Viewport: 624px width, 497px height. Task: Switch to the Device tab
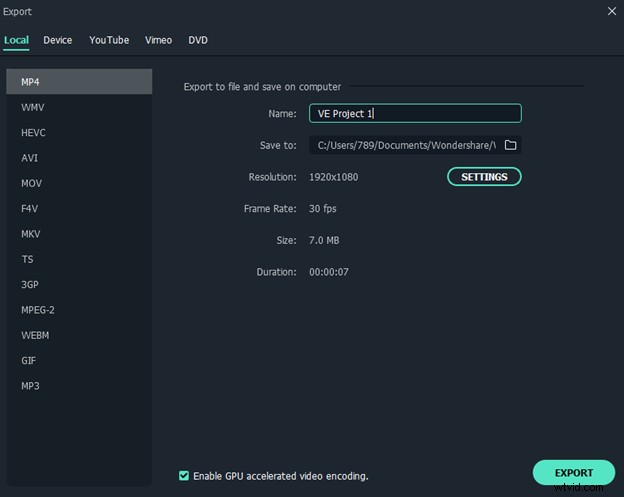coord(57,40)
